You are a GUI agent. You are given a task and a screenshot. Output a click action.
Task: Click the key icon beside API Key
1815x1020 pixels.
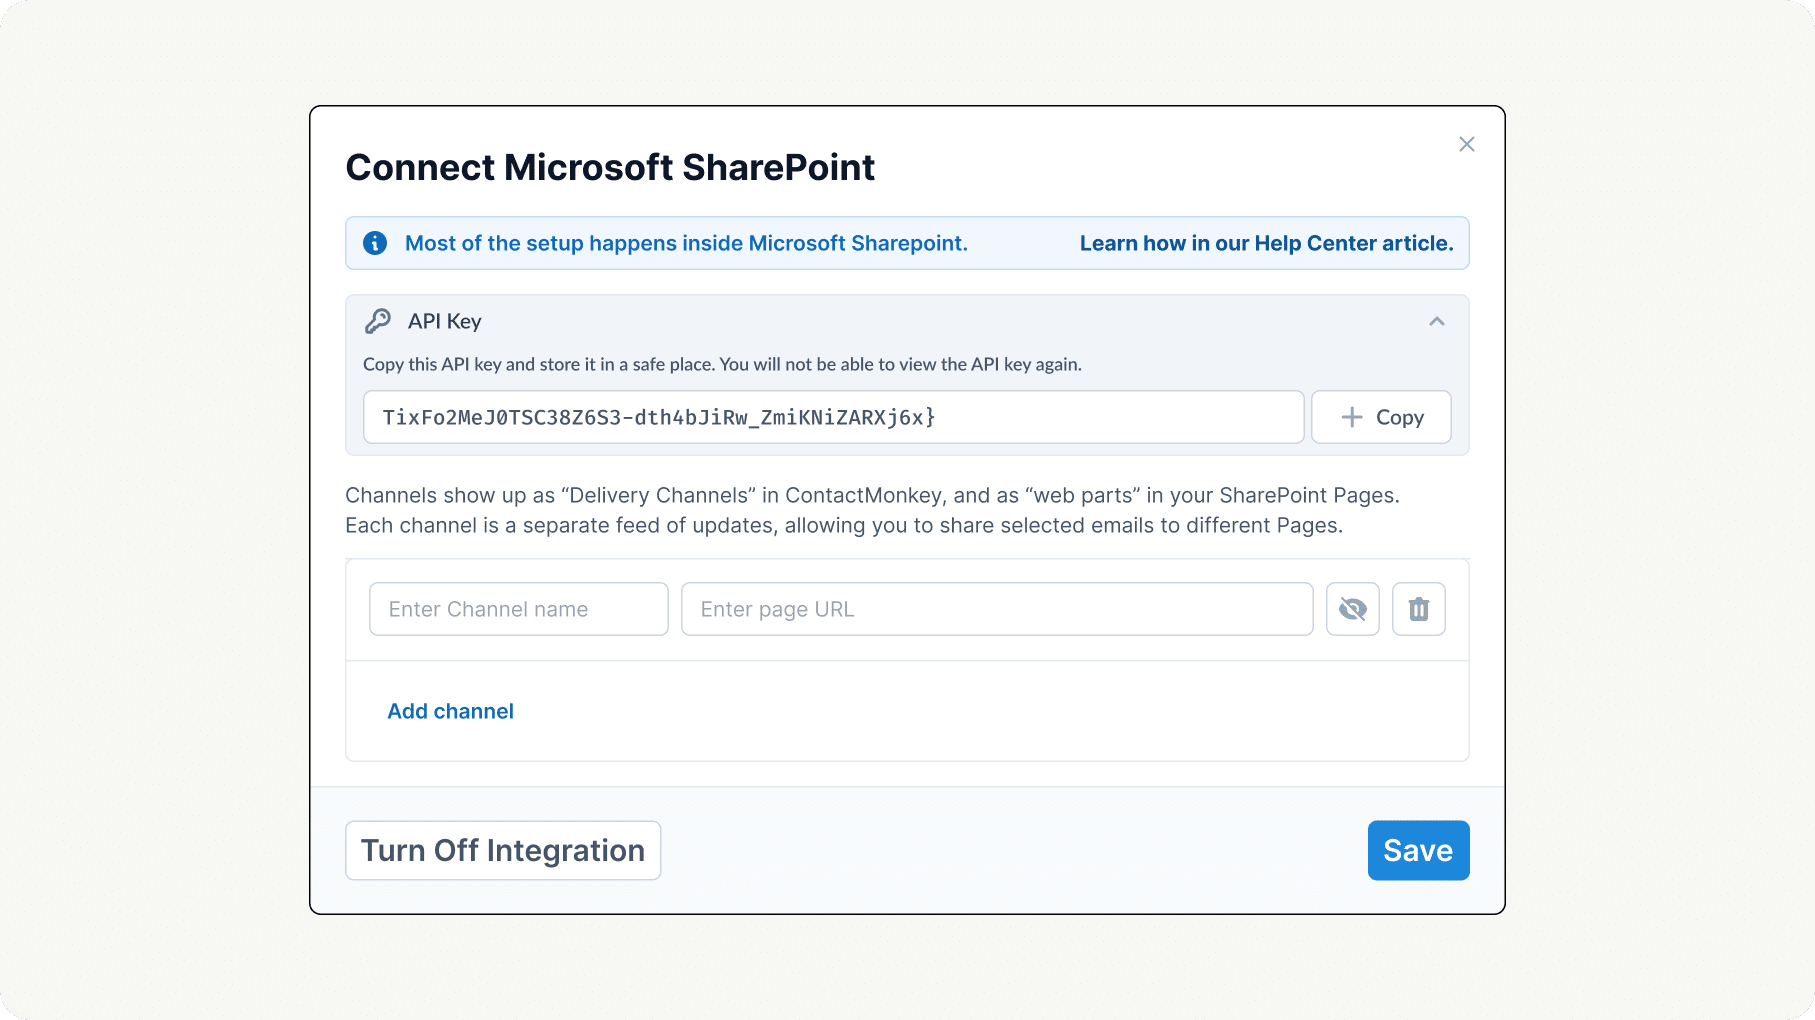point(378,321)
